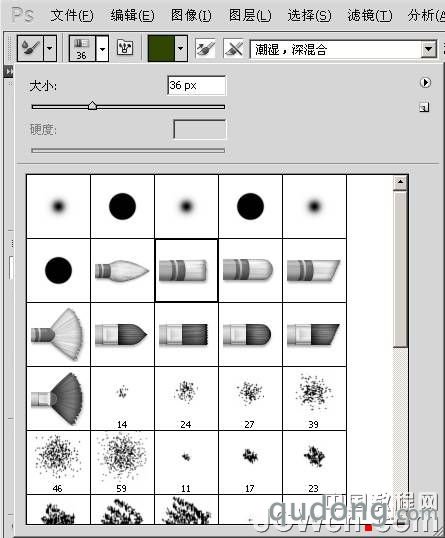Open the 图像(I) menu
This screenshot has height=538, width=445.
pyautogui.click(x=191, y=15)
